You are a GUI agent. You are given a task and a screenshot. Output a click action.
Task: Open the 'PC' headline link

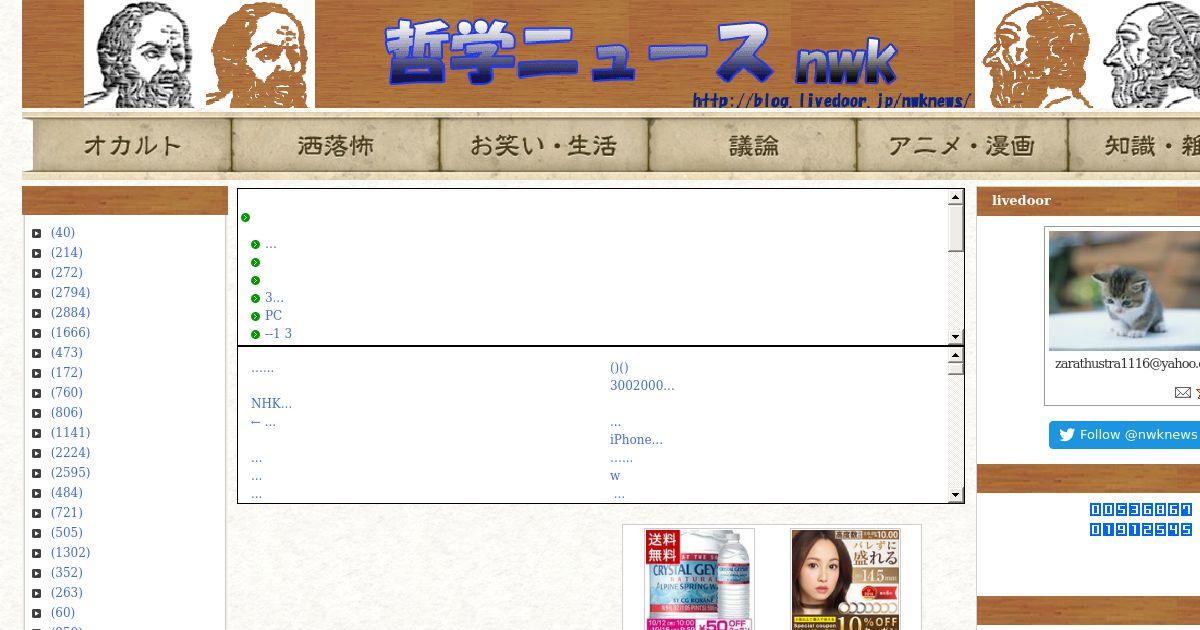[x=273, y=316]
